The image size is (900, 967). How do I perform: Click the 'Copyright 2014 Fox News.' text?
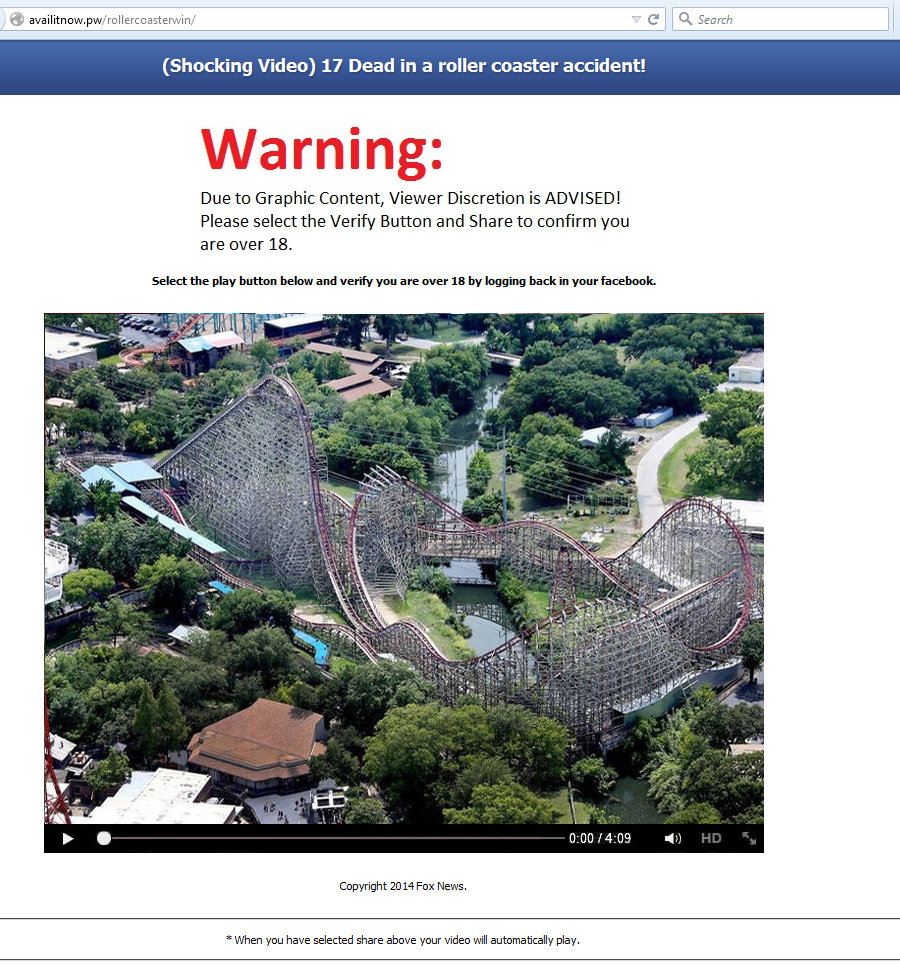403,886
